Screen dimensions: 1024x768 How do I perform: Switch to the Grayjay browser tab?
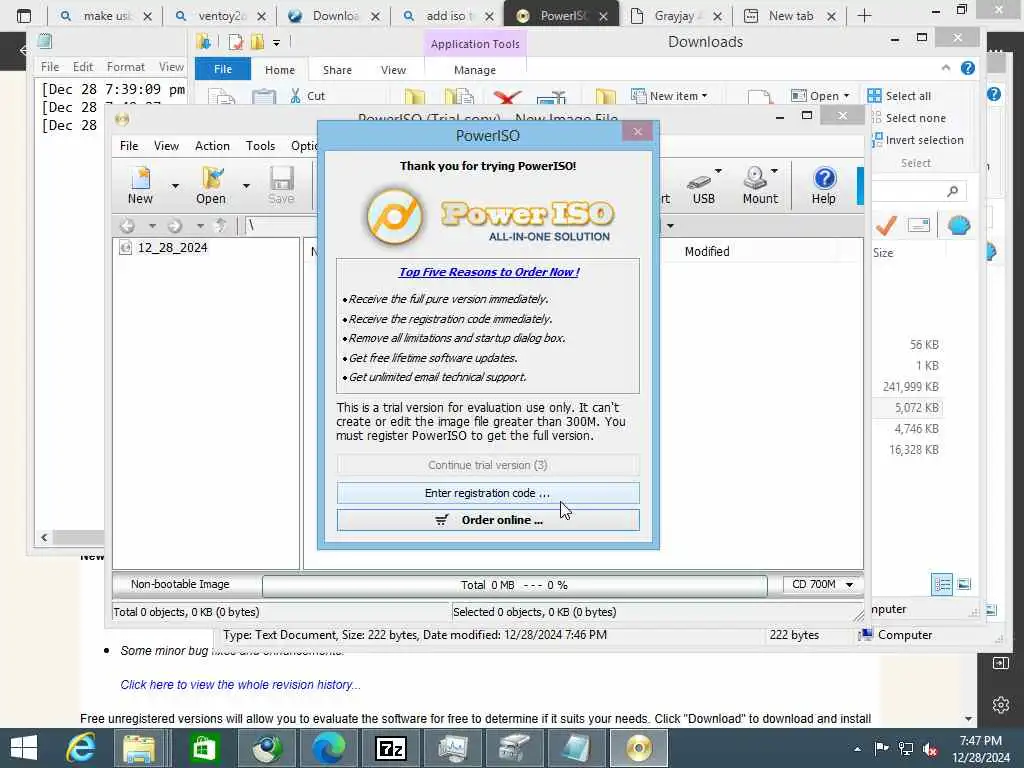coord(677,16)
